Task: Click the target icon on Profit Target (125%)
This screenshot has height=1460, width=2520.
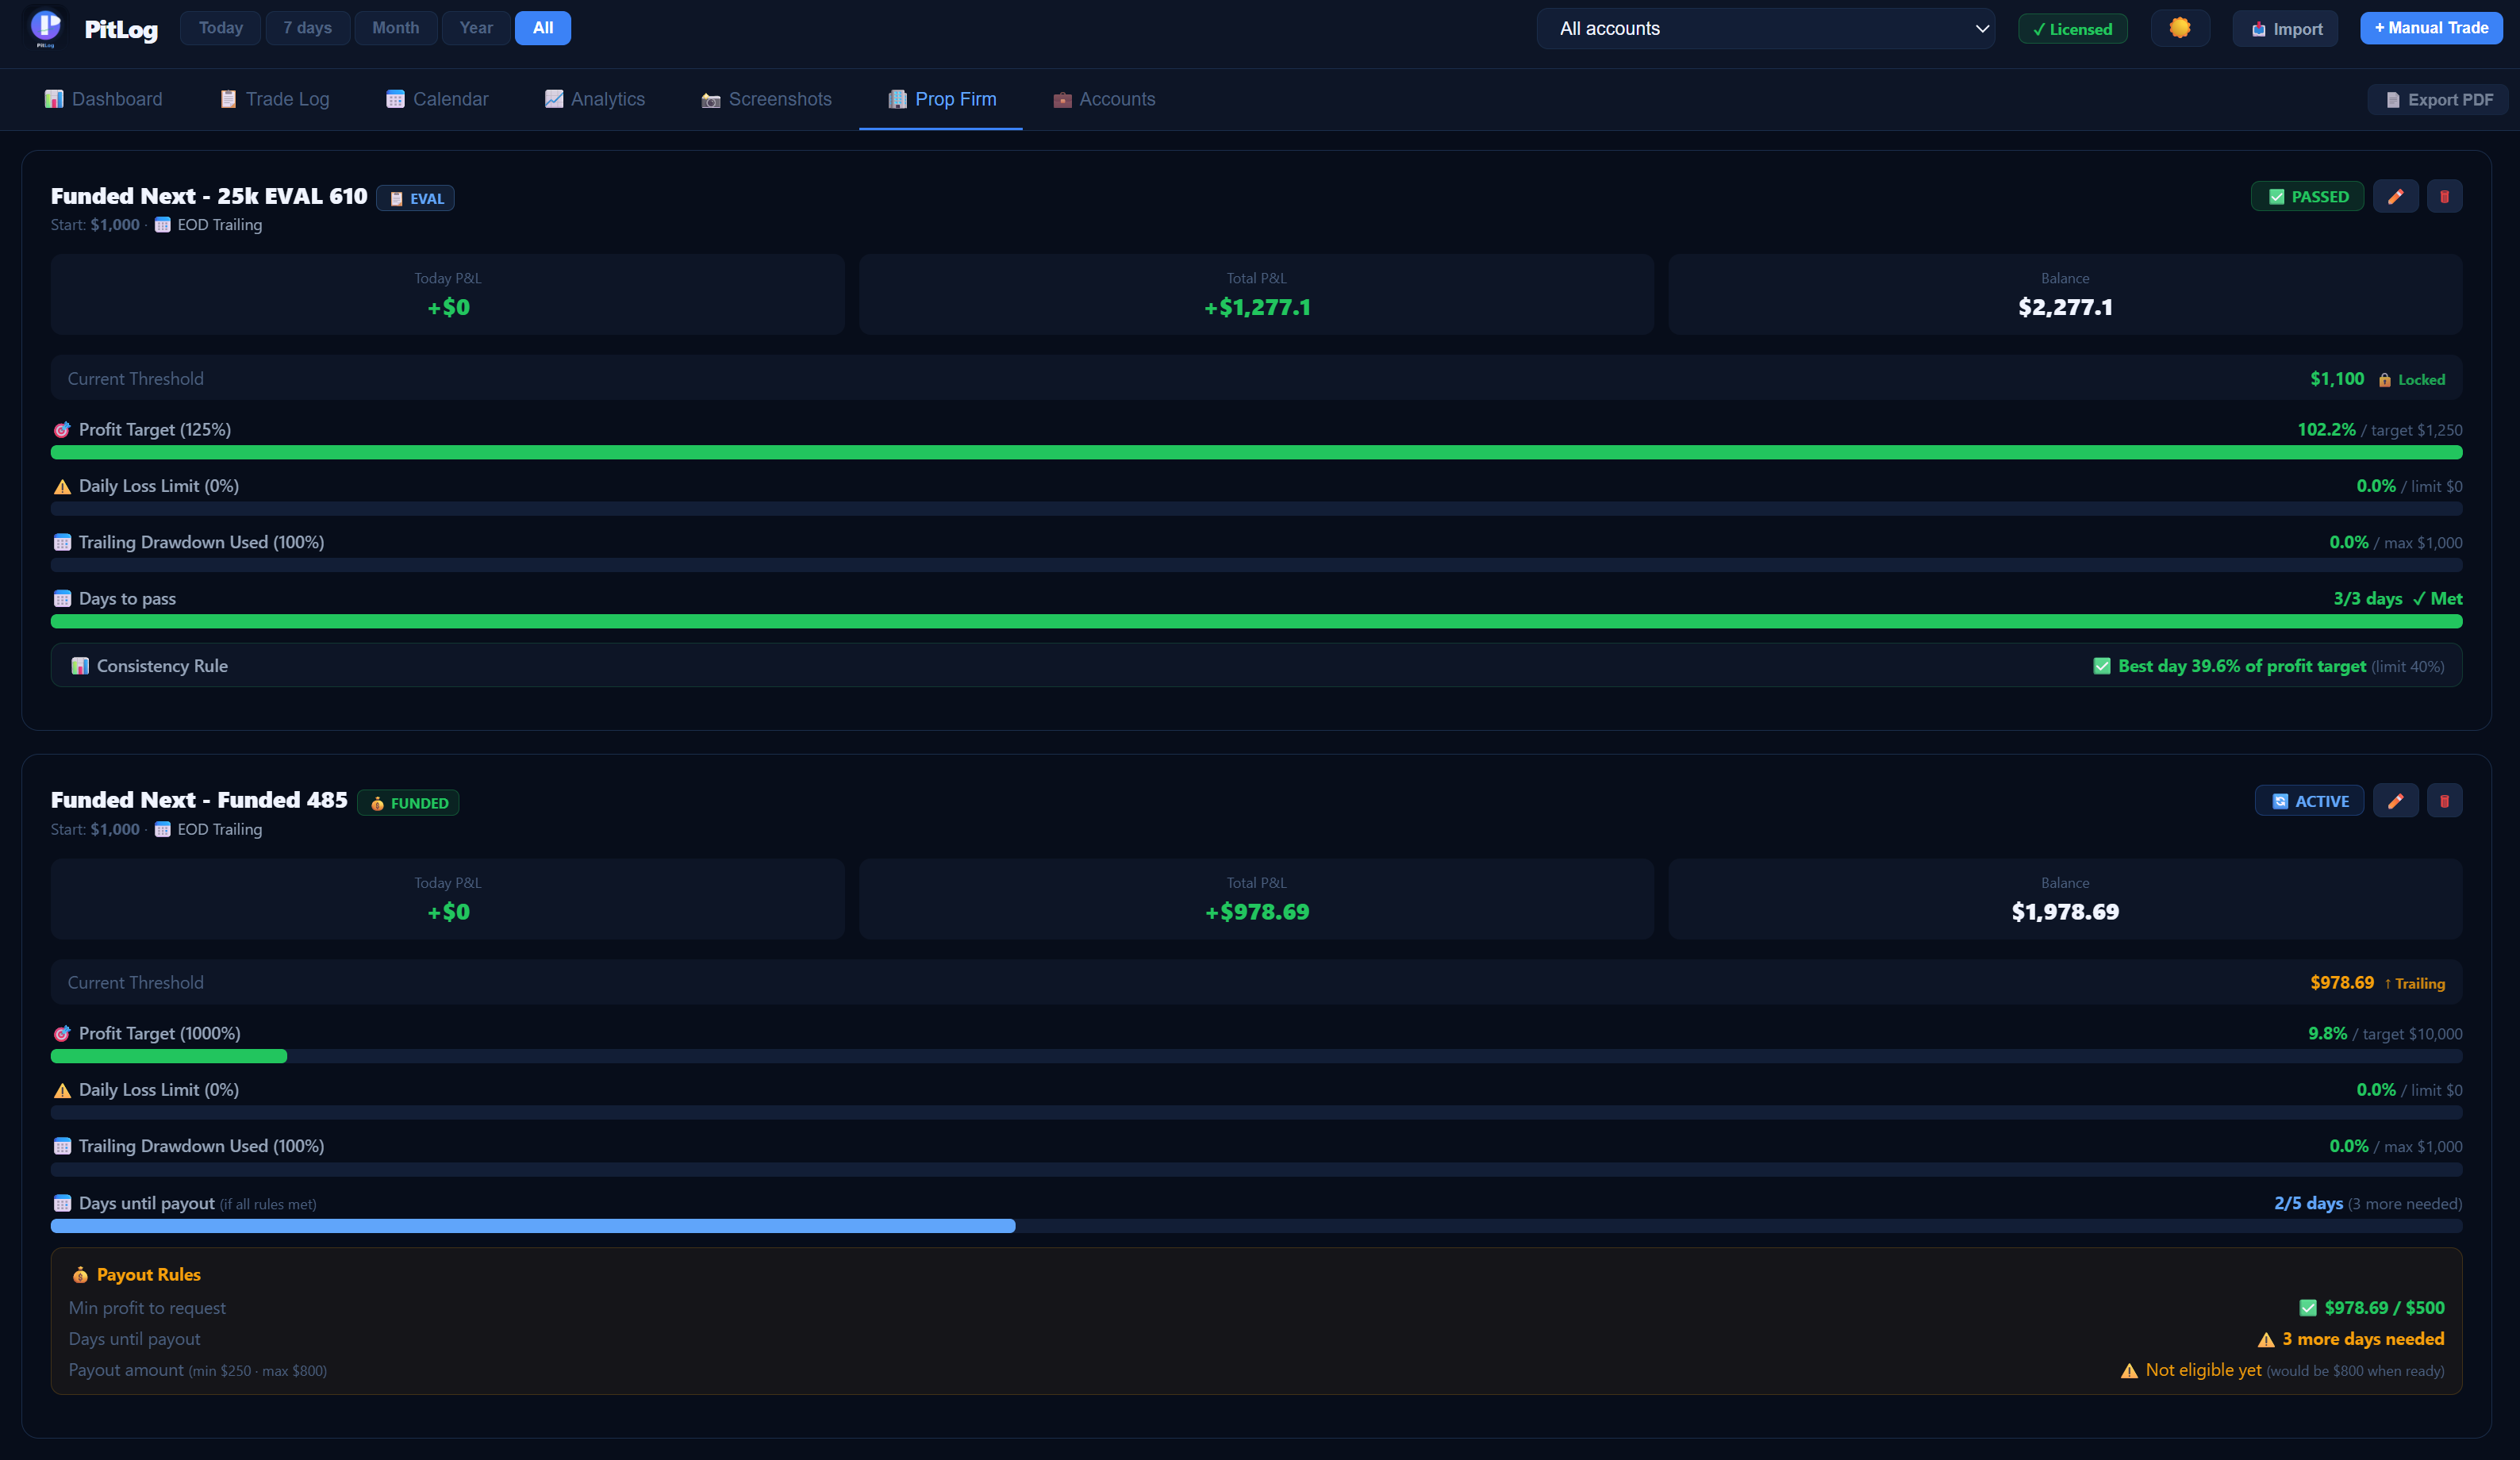Action: click(62, 430)
